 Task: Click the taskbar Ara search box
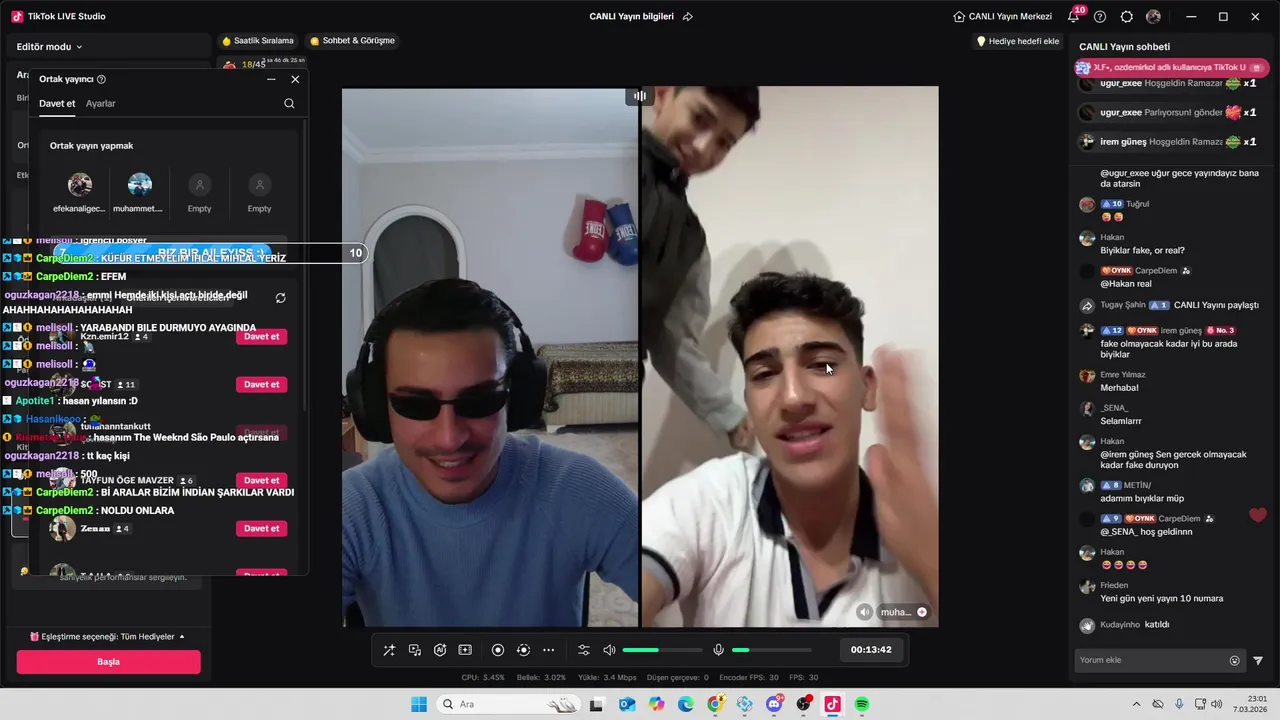click(x=507, y=705)
